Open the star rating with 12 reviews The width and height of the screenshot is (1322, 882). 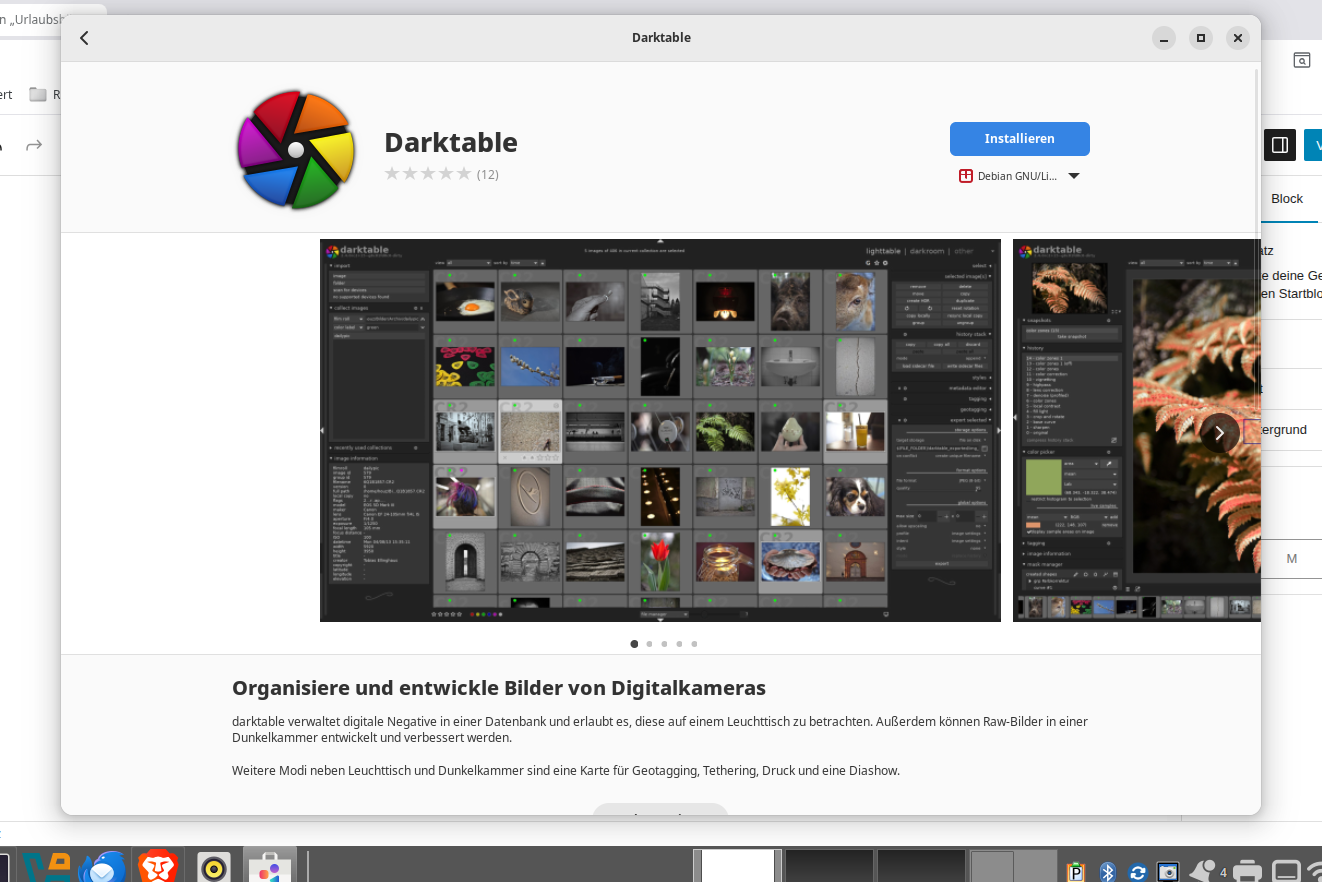pyautogui.click(x=441, y=174)
